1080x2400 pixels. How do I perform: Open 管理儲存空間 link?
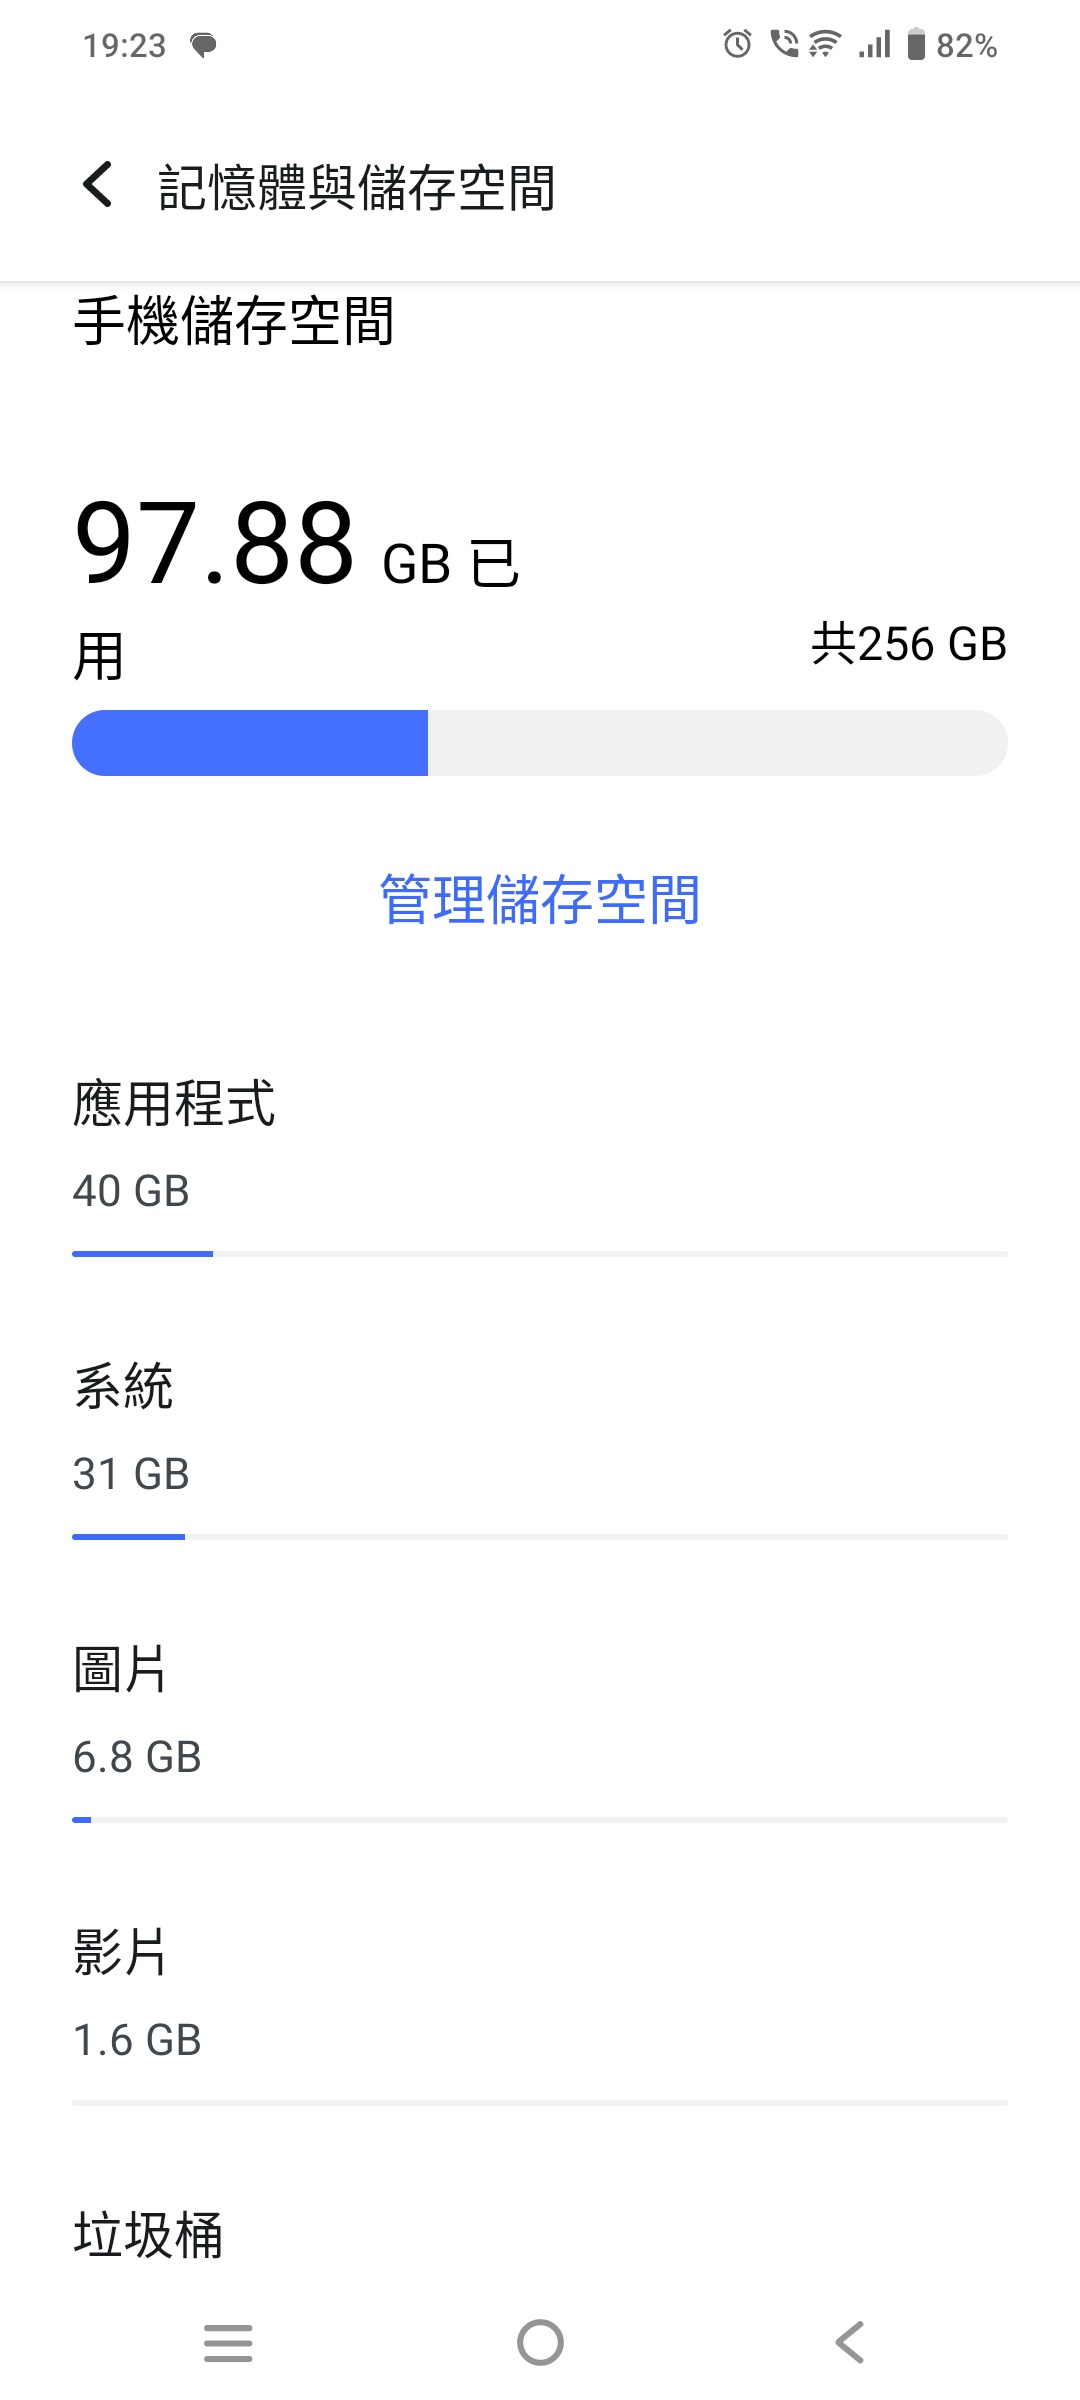point(540,899)
